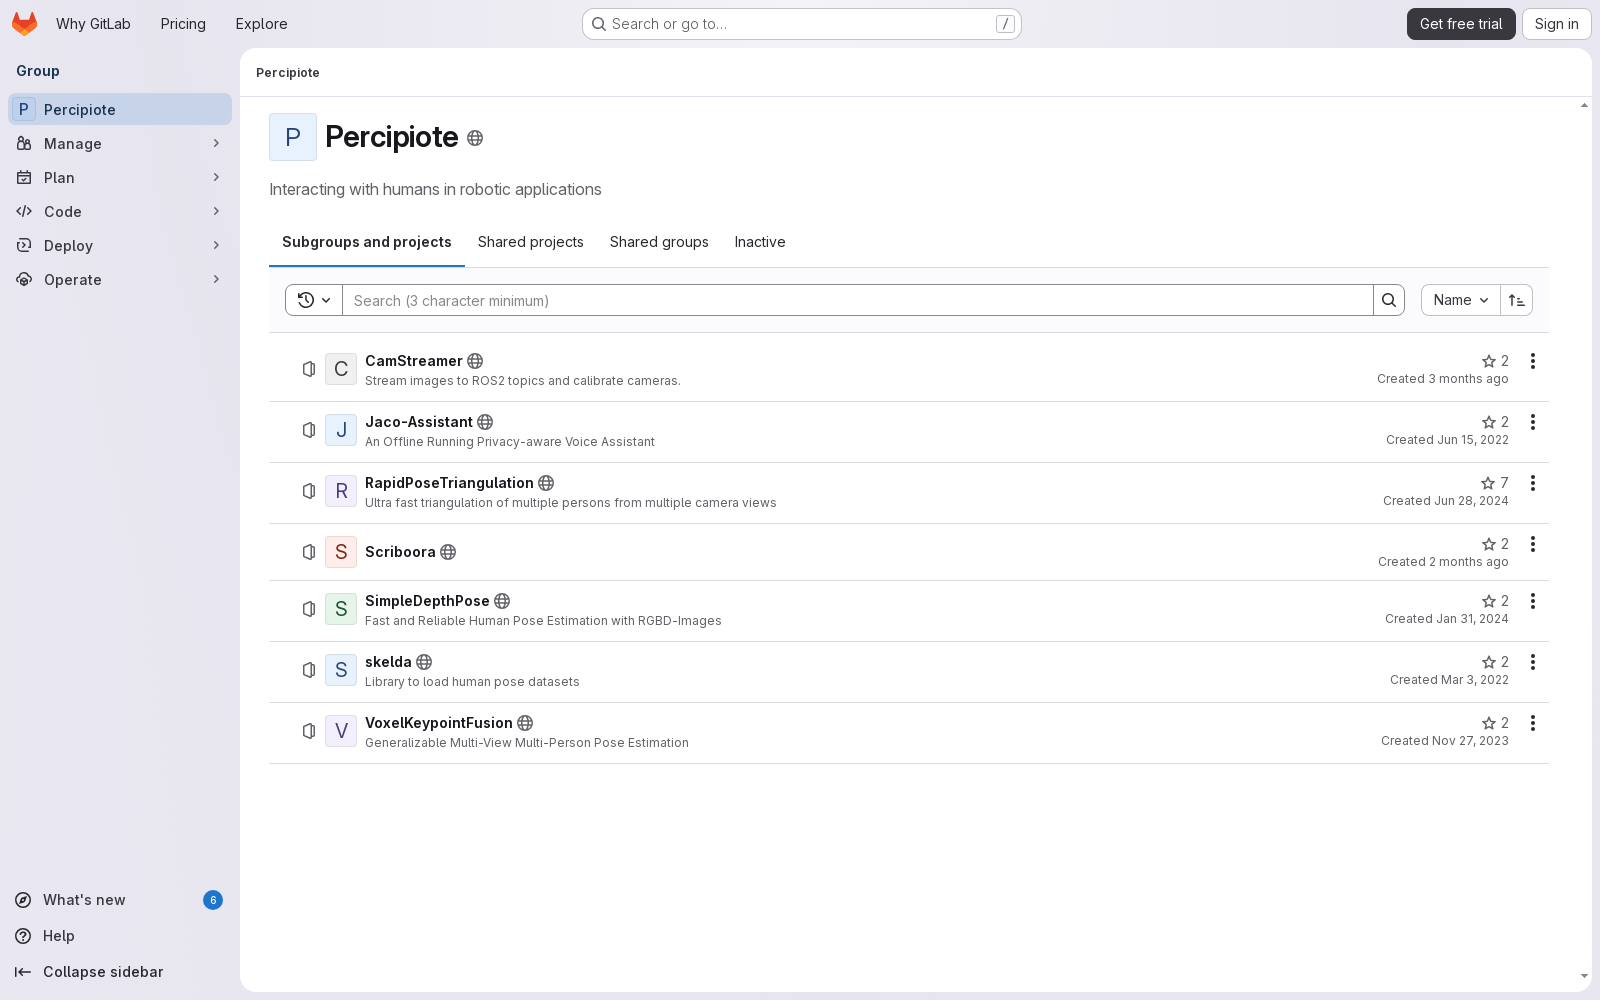Screen dimensions: 1600x1000
Task: Open actions menu for Jaco-Assistant
Action: click(1533, 422)
